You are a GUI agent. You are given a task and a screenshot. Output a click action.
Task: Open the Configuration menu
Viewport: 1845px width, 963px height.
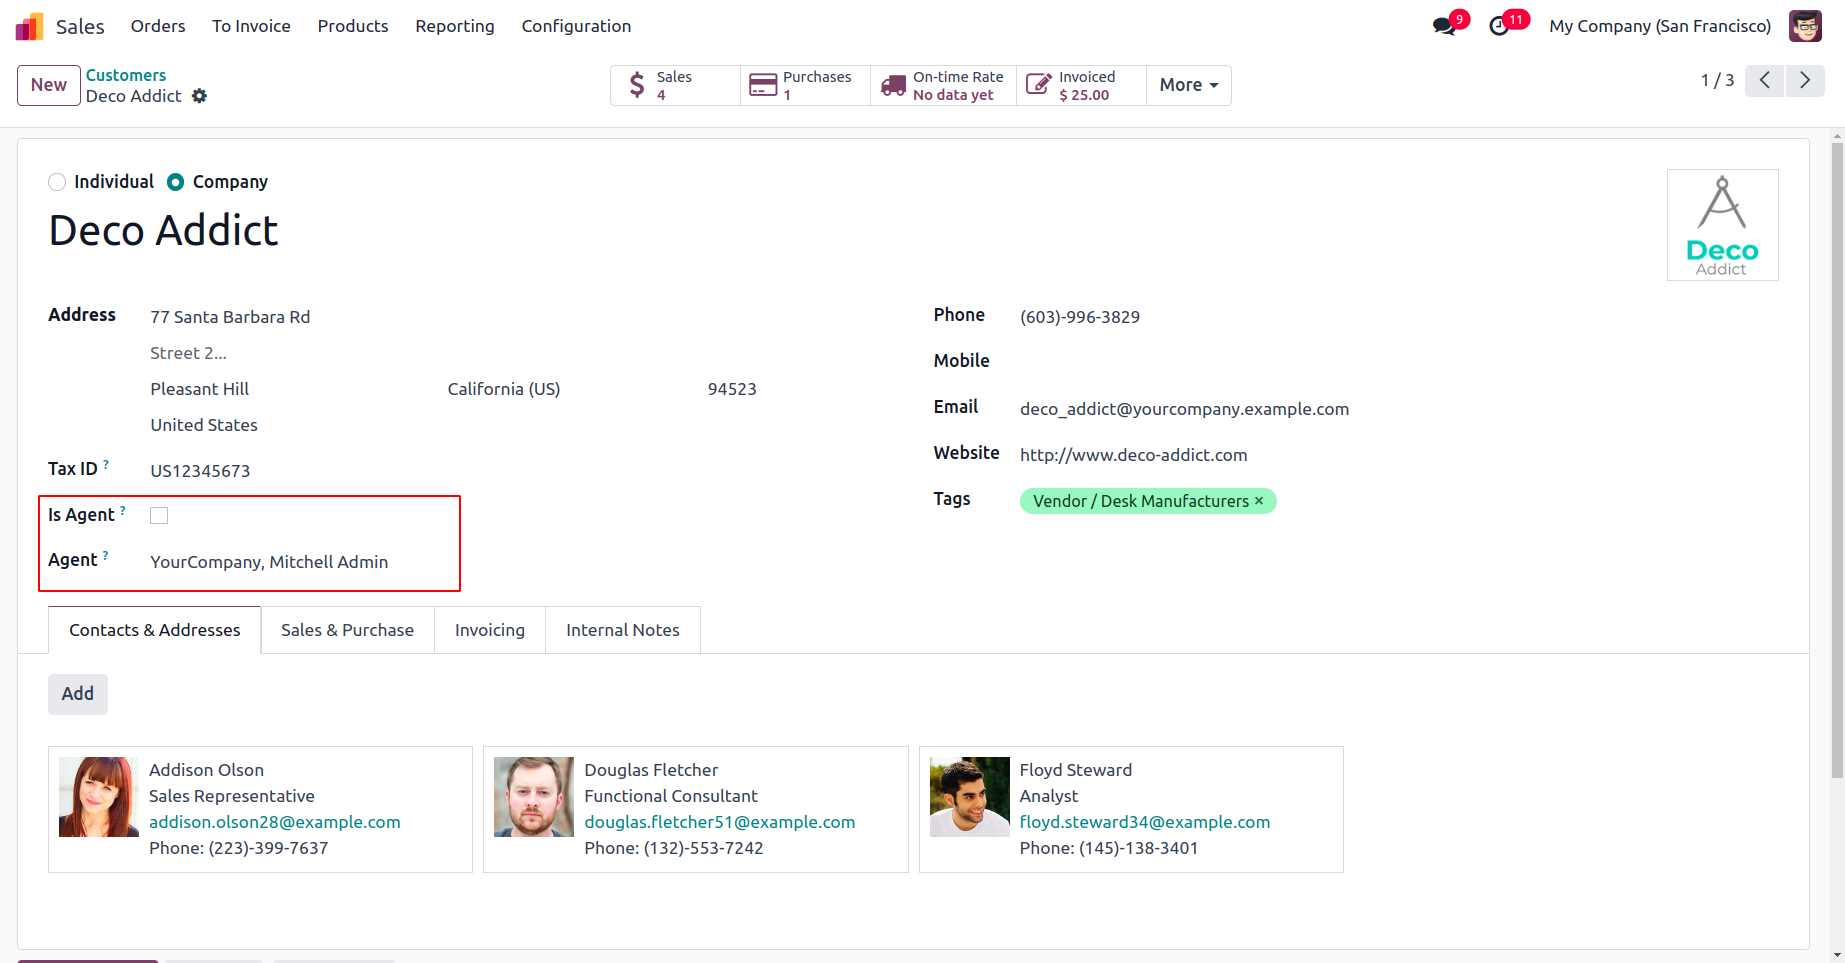click(x=576, y=26)
